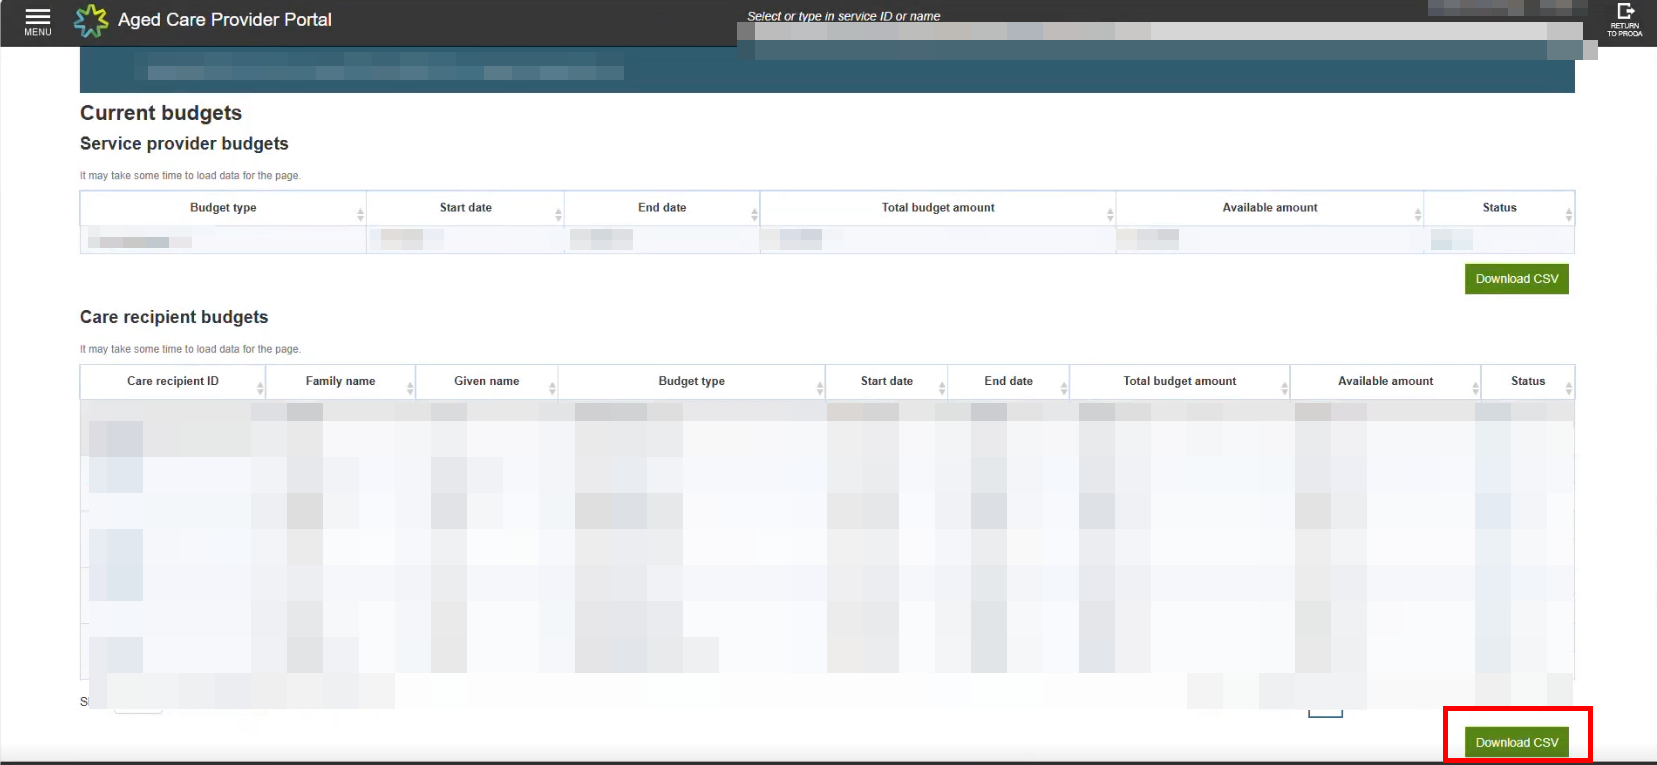Image resolution: width=1657 pixels, height=765 pixels.
Task: Sort care recipients by Given name
Action: 486,381
